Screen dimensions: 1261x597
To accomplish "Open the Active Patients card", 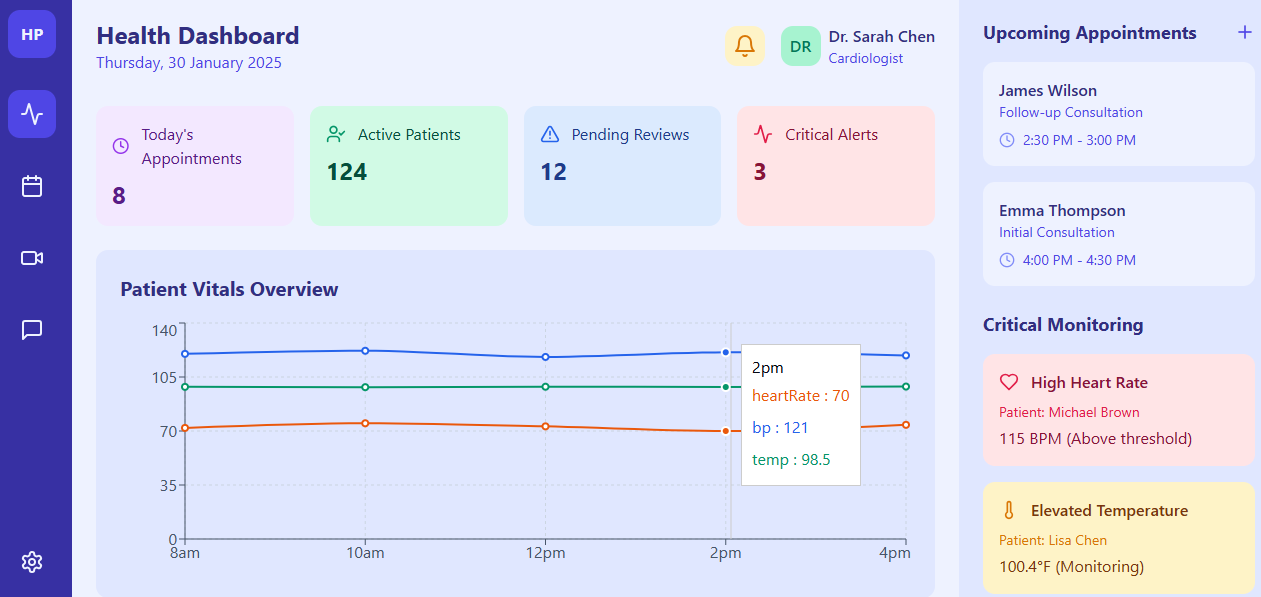I will (408, 166).
